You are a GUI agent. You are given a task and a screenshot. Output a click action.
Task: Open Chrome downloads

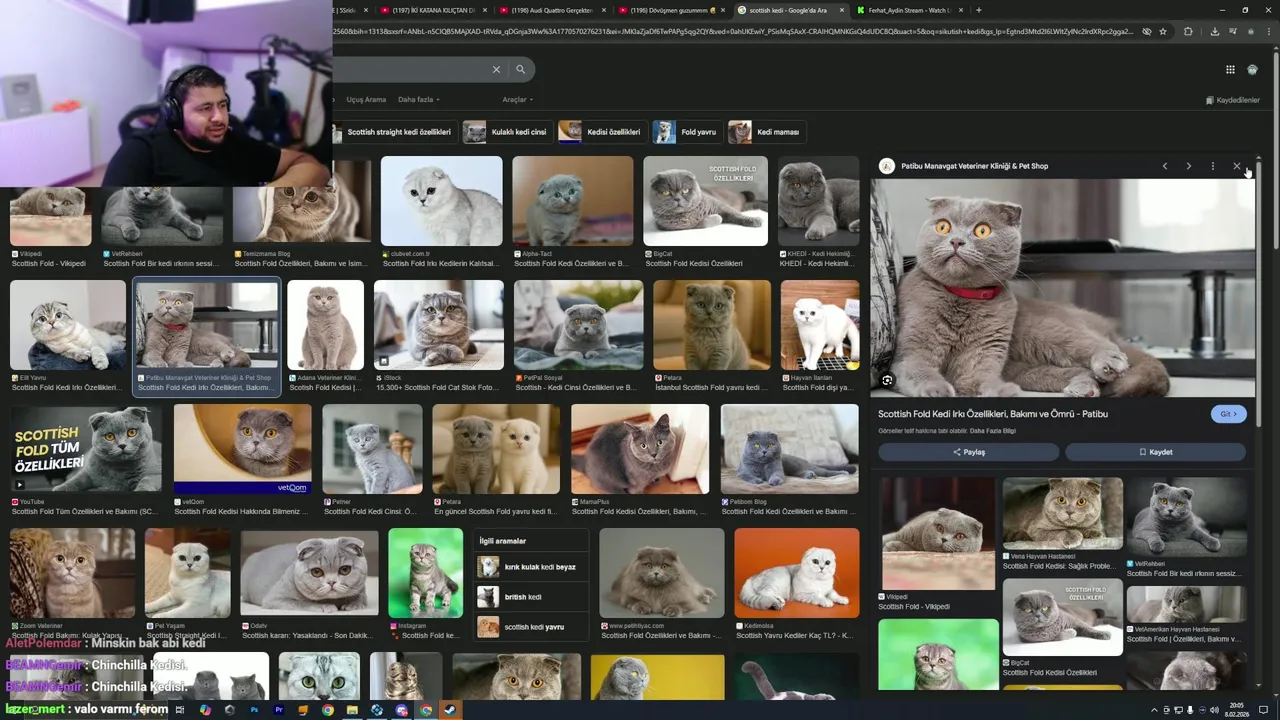click(x=1214, y=31)
